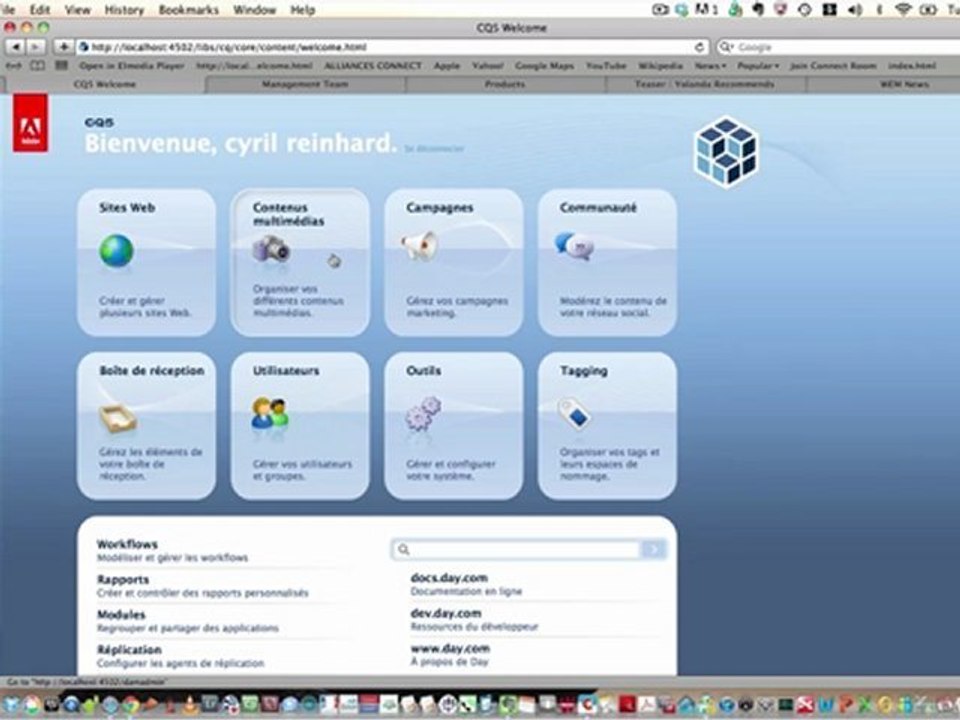Open the Tagging tag icon
This screenshot has height=720, width=960.
click(574, 413)
